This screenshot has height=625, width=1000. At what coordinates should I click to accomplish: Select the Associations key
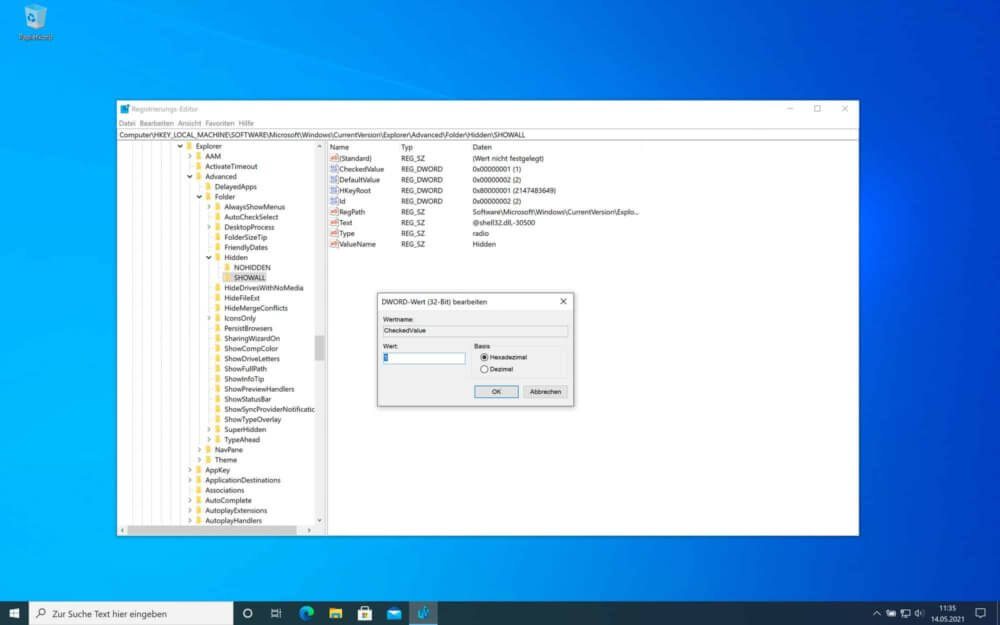point(224,490)
